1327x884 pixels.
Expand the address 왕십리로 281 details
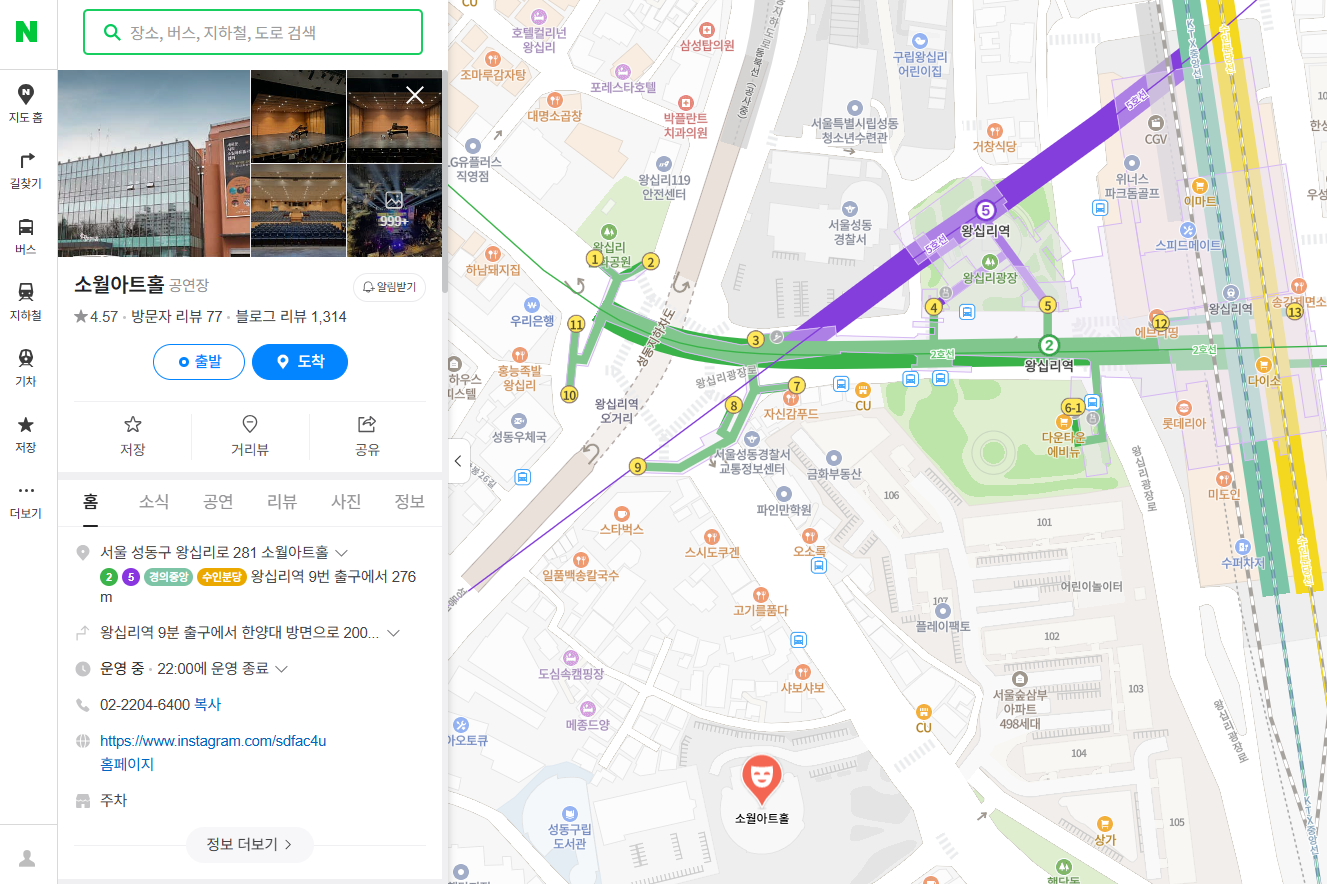tap(341, 552)
